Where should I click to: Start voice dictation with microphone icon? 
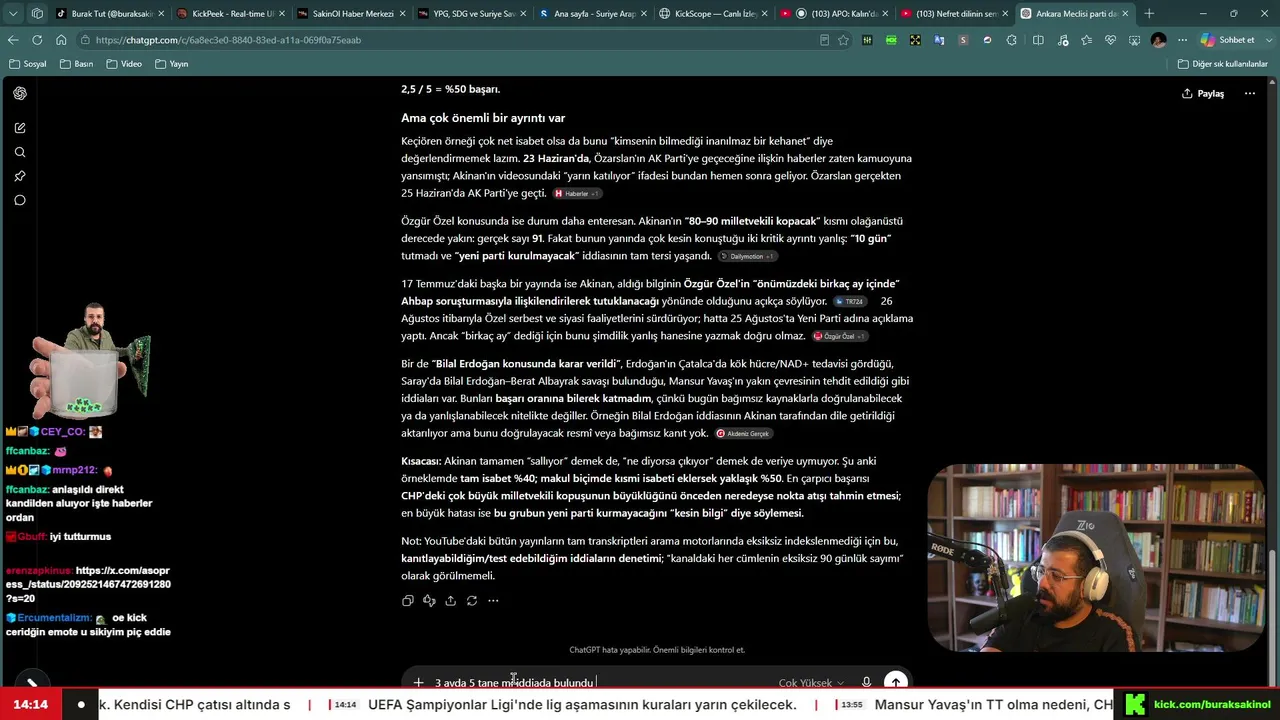[866, 683]
